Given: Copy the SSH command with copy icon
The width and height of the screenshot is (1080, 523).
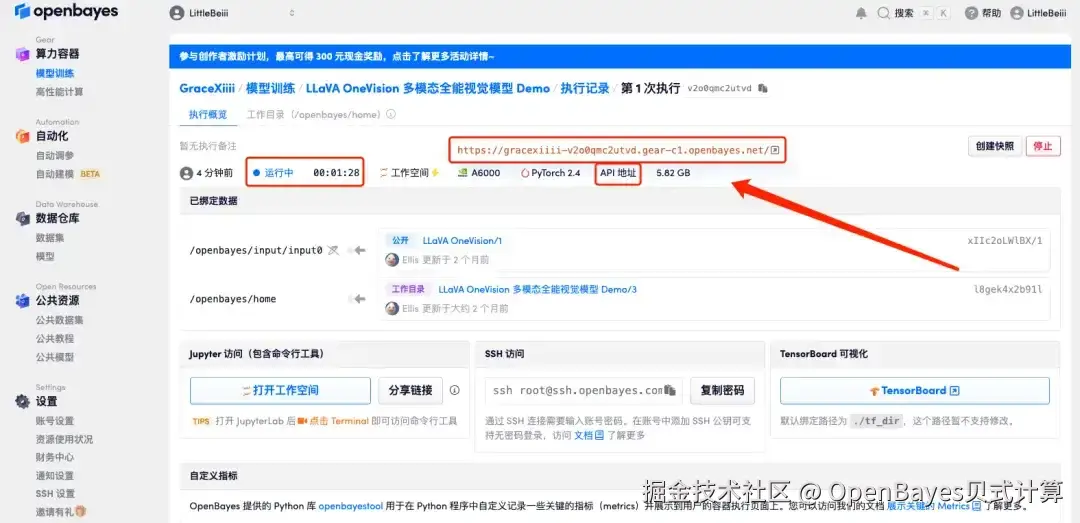Looking at the screenshot, I should point(669,391).
